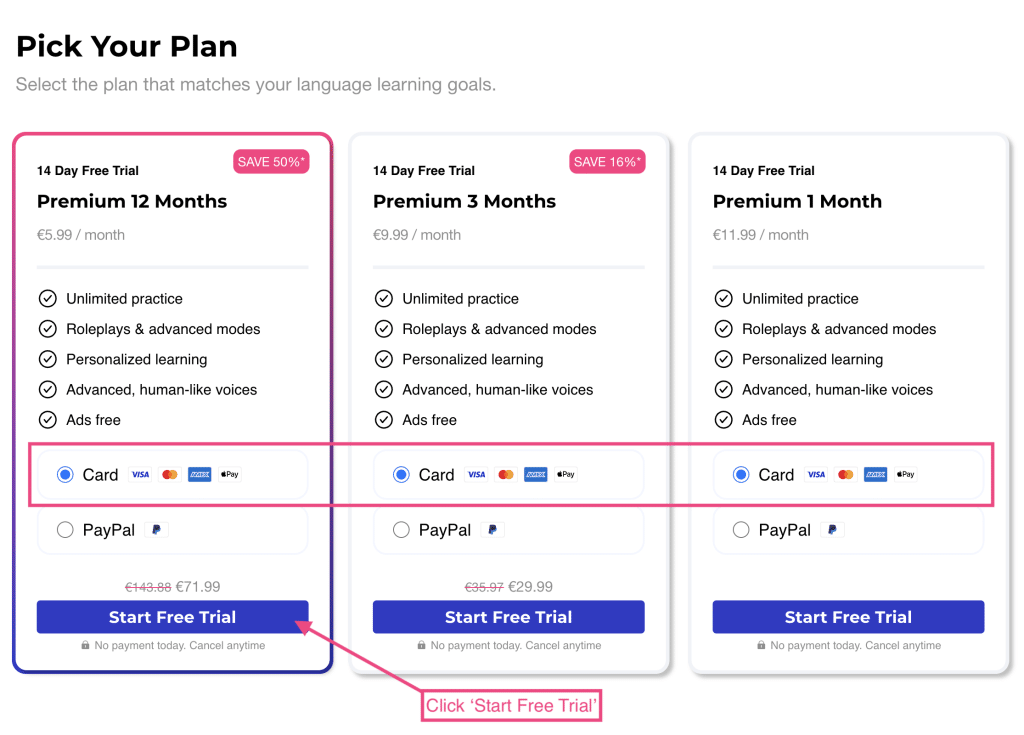Click the SAVE 50% badge
The width and height of the screenshot is (1024, 735).
(x=271, y=162)
